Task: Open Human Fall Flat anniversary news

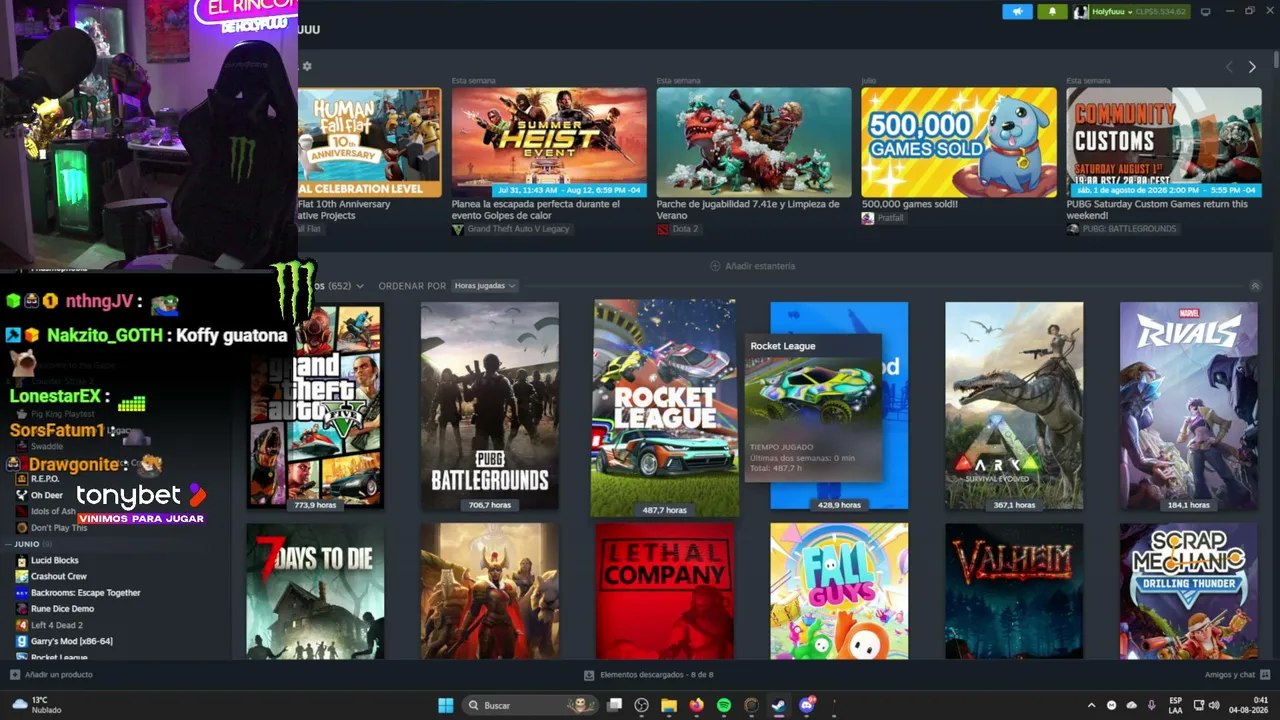Action: coord(369,142)
